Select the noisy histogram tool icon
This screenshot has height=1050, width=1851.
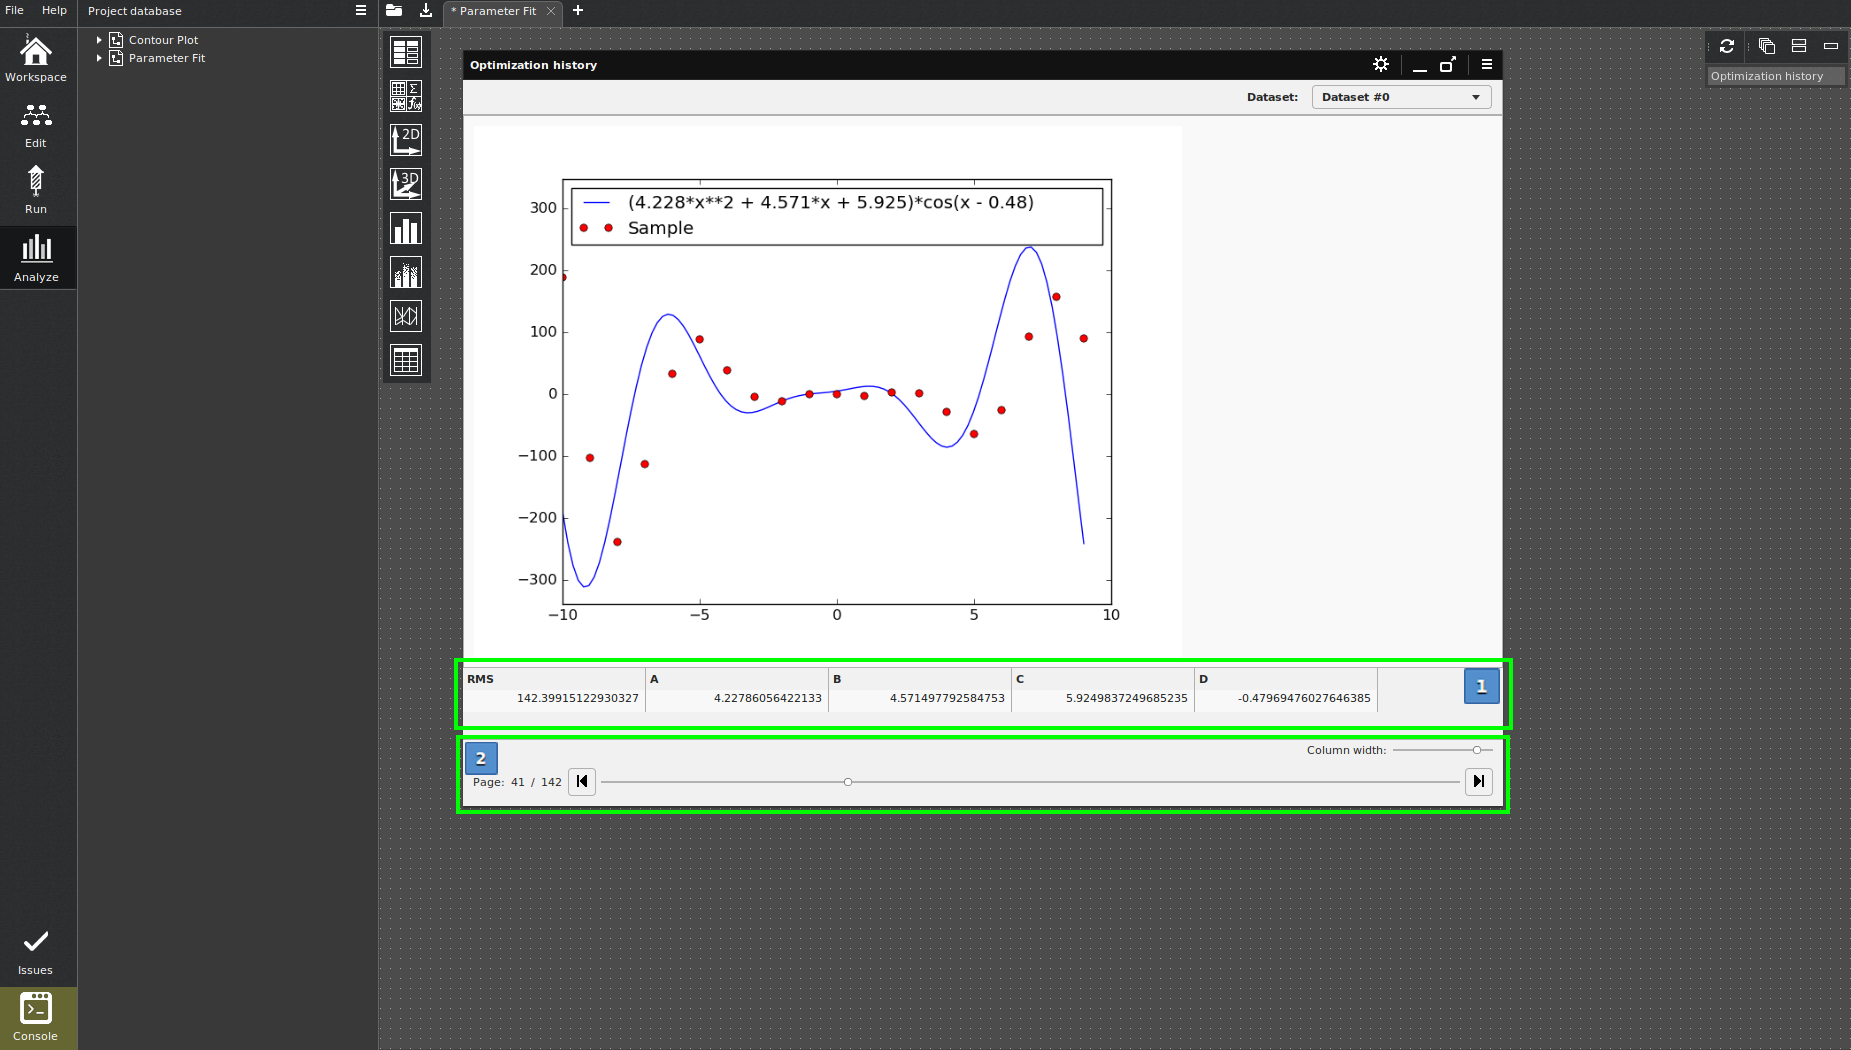[x=406, y=272]
